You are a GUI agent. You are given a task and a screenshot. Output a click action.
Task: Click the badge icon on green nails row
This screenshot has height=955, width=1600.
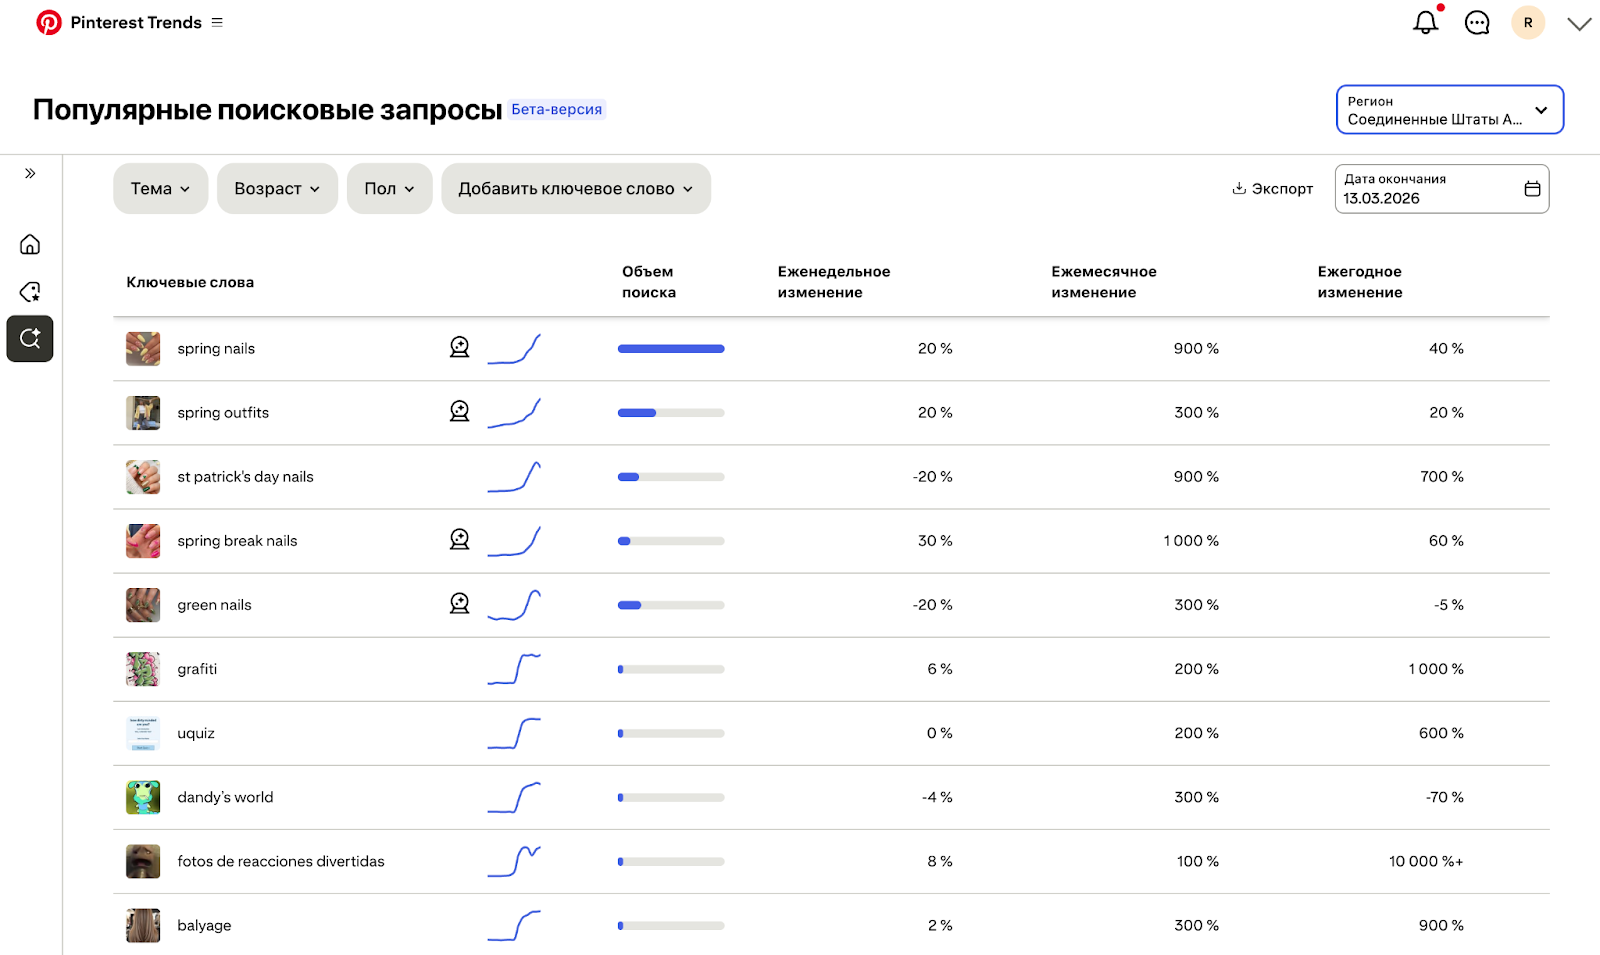tap(459, 603)
